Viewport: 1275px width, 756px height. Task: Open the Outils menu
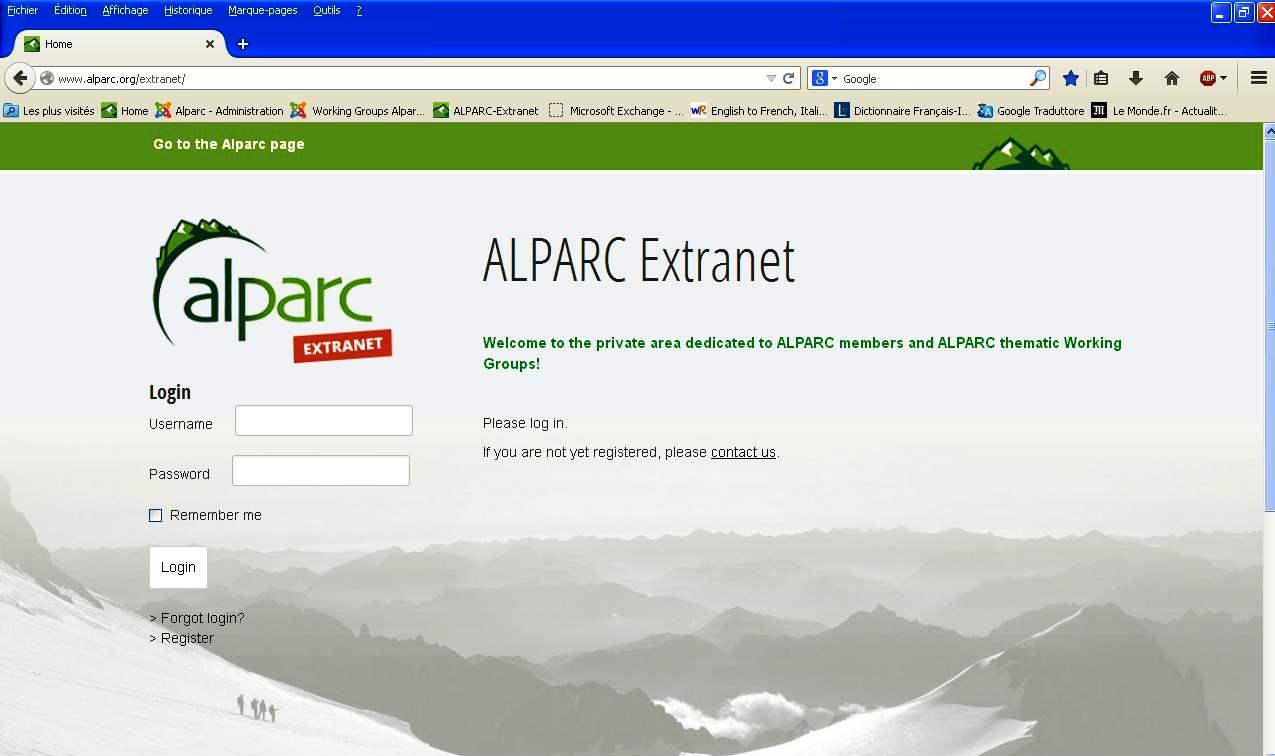[x=326, y=10]
